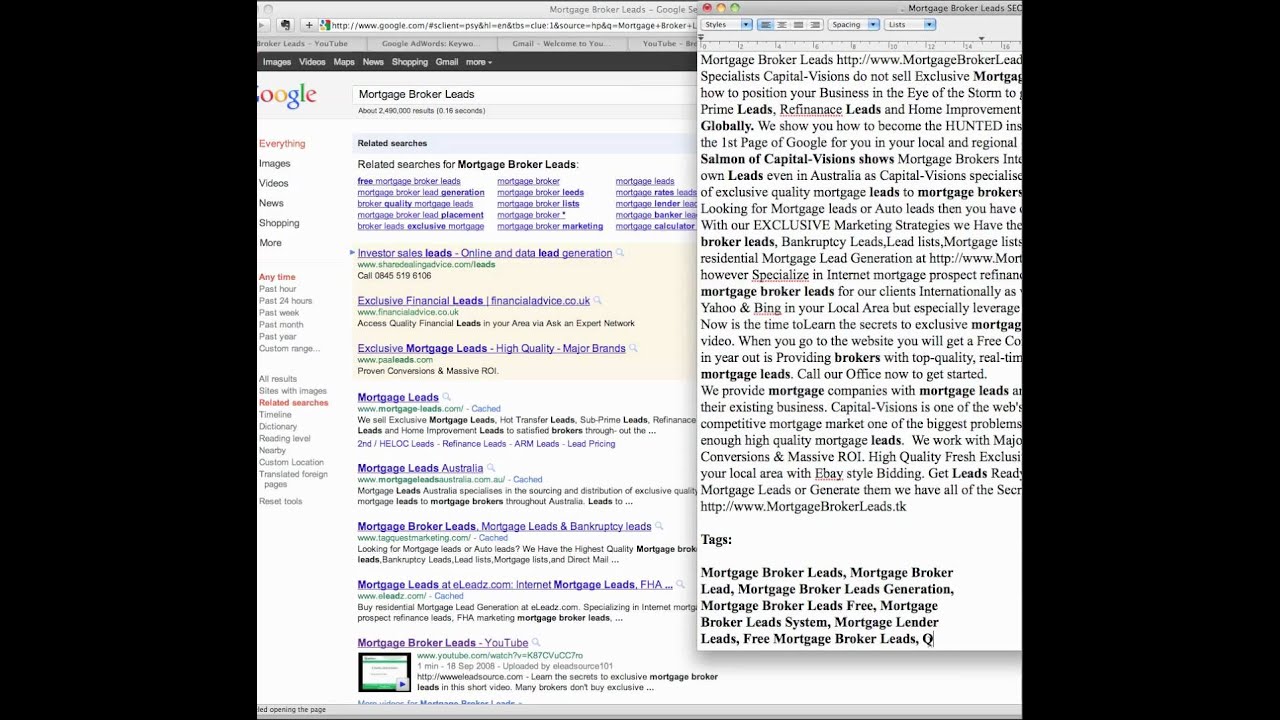Open 'Lead Pricing' sitelink under Mortgage Leads
This screenshot has width=1280, height=720.
pos(591,444)
